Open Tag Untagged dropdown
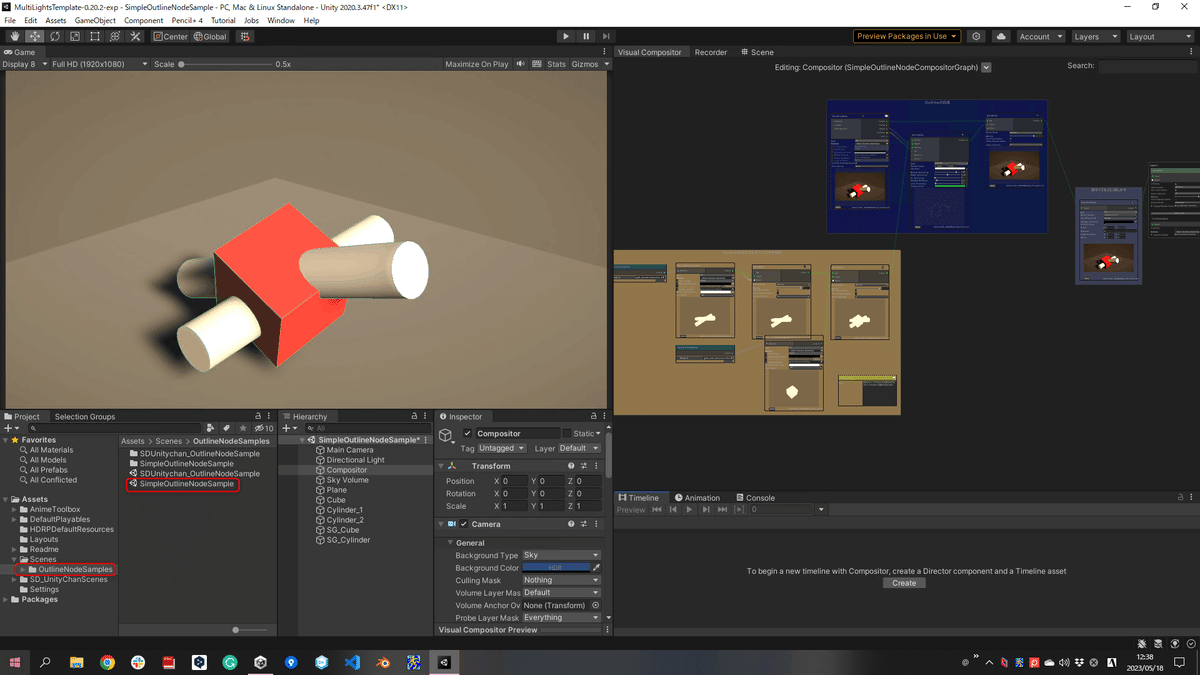Viewport: 1200px width, 675px height. (501, 448)
